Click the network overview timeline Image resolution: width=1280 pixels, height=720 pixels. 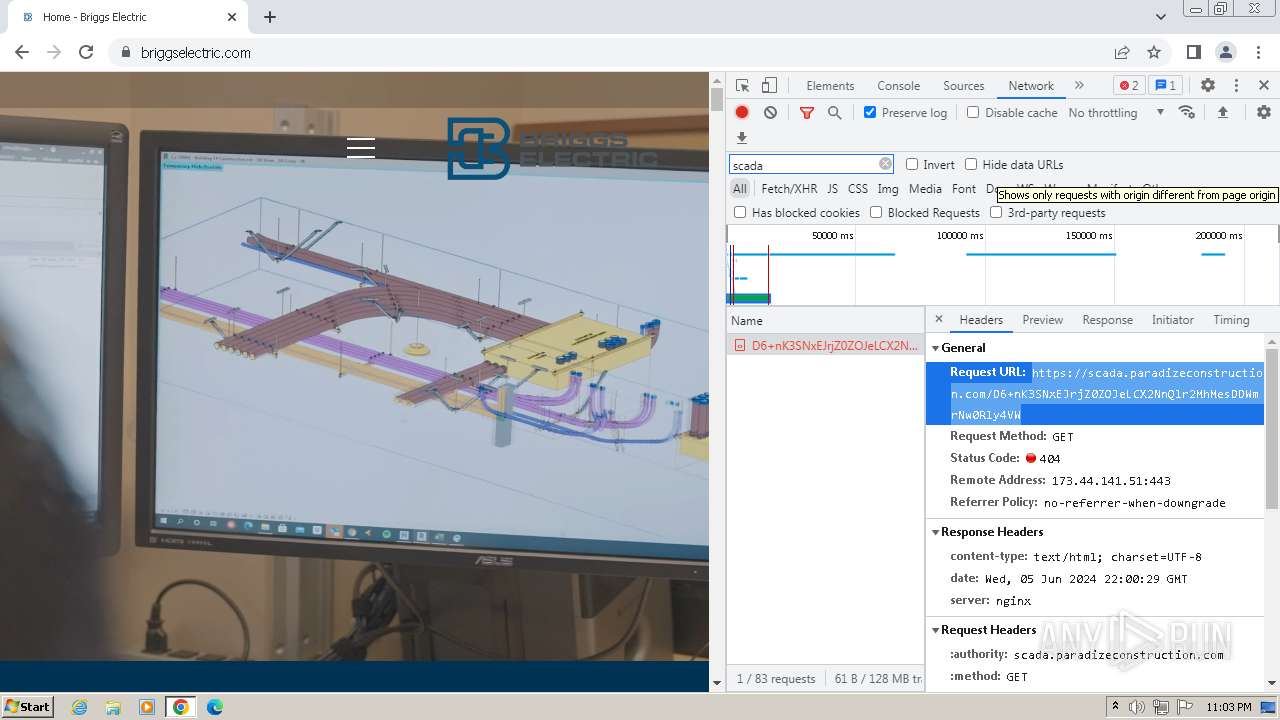[x=1001, y=265]
